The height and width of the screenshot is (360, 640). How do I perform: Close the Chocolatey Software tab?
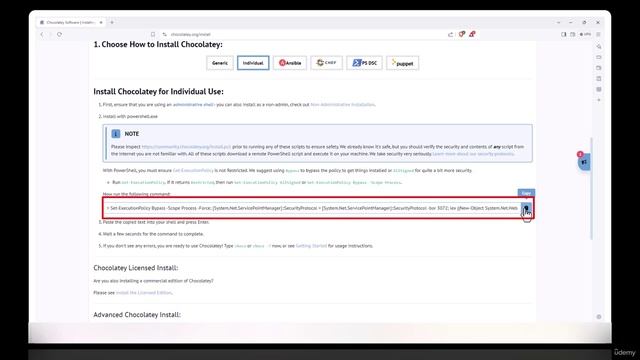click(101, 22)
